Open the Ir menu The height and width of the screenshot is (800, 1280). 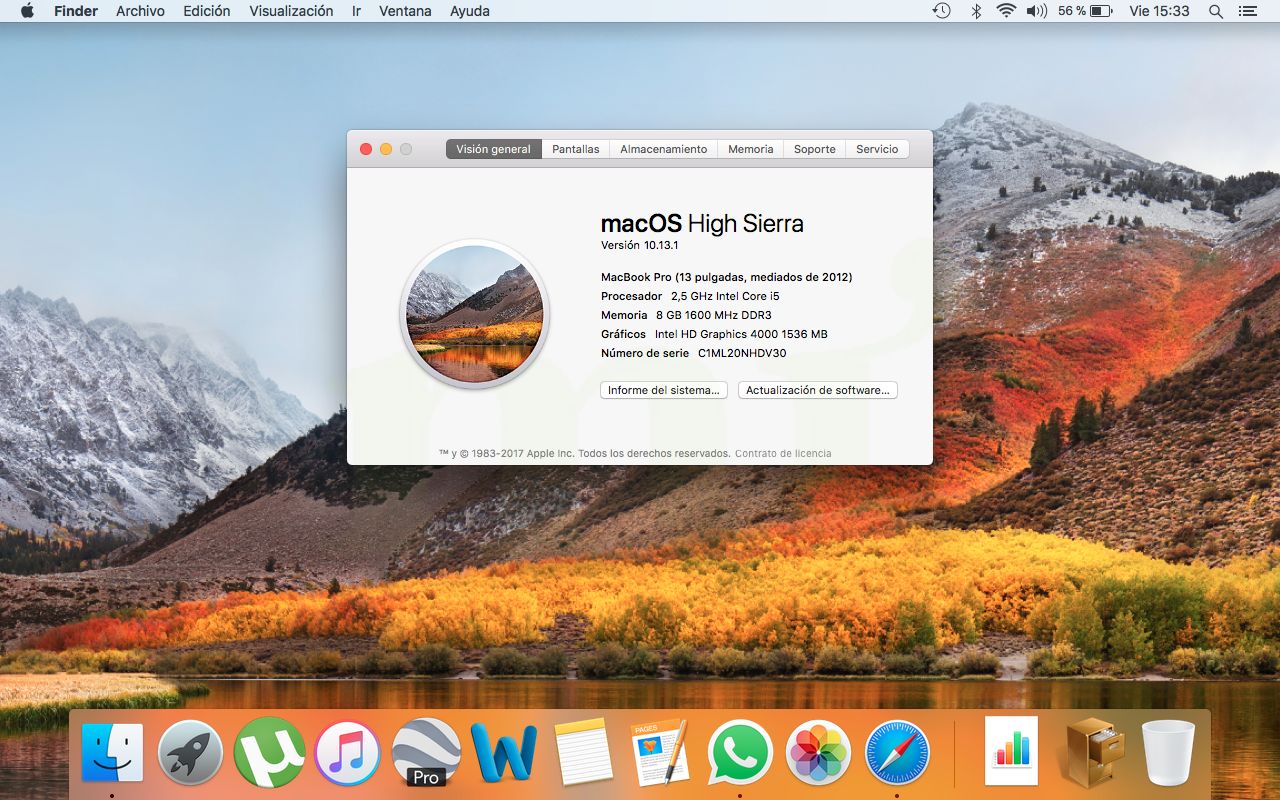click(x=357, y=11)
